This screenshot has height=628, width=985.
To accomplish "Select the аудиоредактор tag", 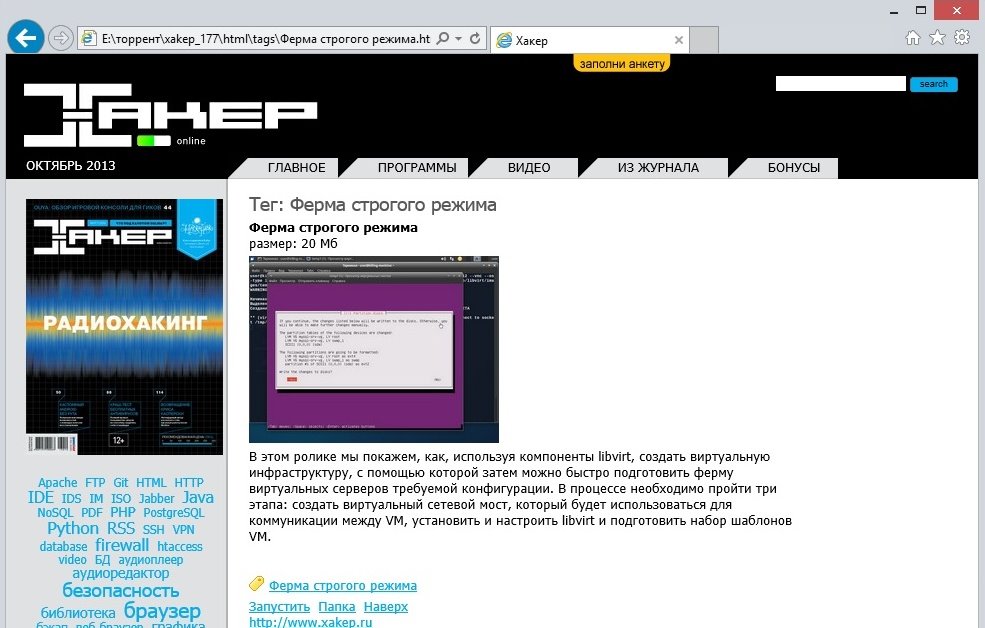I will pyautogui.click(x=121, y=573).
